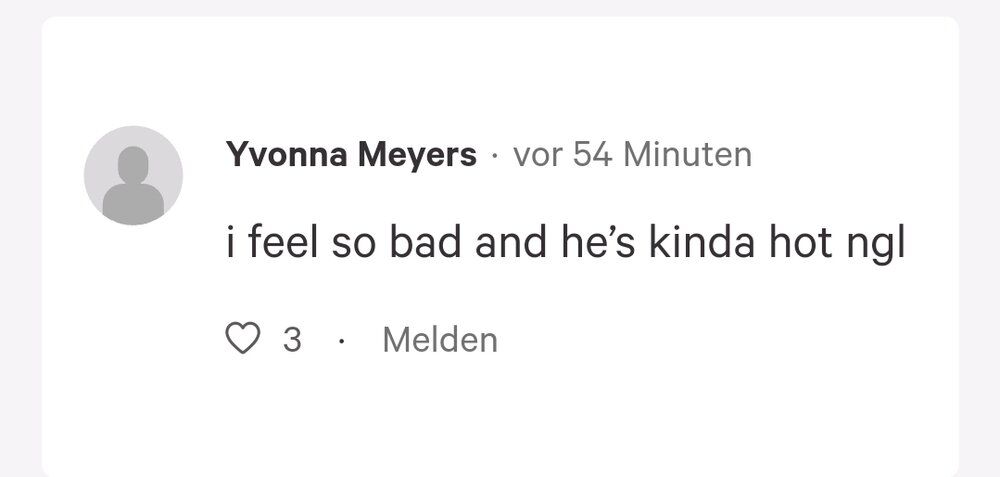Click the dot between name and timestamp
Screen dimensions: 1000x477
point(494,156)
